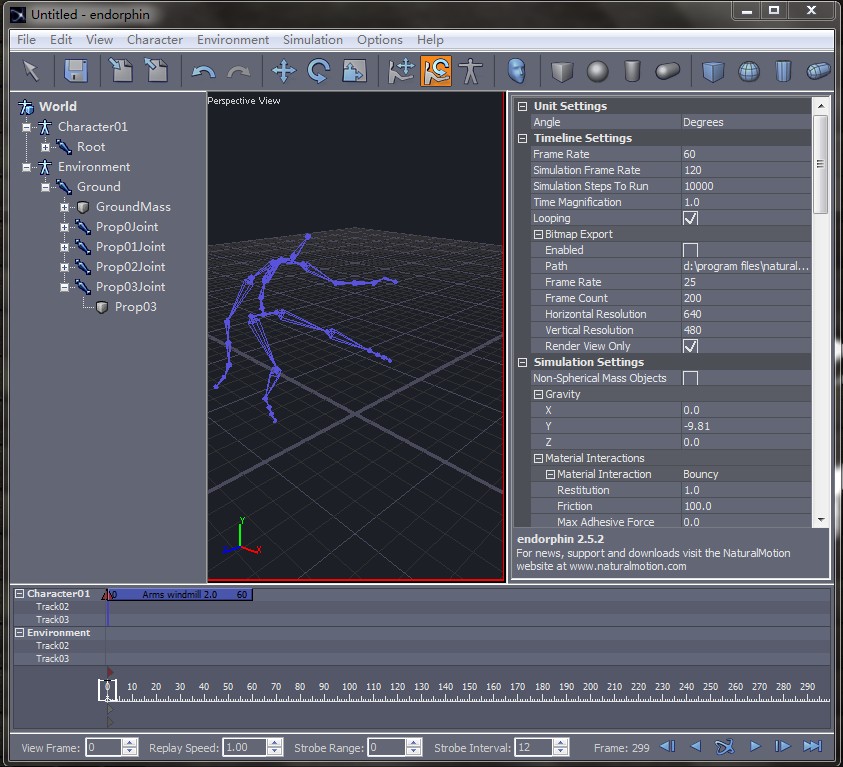Click the play forward button

tap(755, 747)
